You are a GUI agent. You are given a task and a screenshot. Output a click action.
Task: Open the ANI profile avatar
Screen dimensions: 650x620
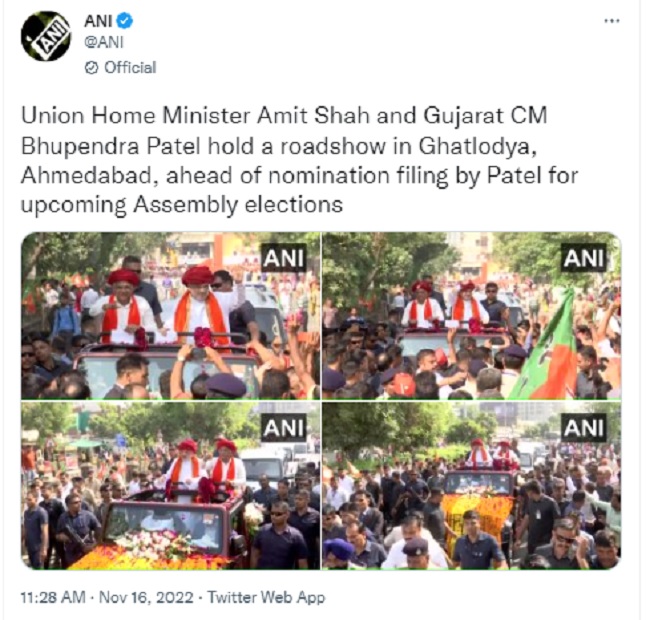click(46, 36)
